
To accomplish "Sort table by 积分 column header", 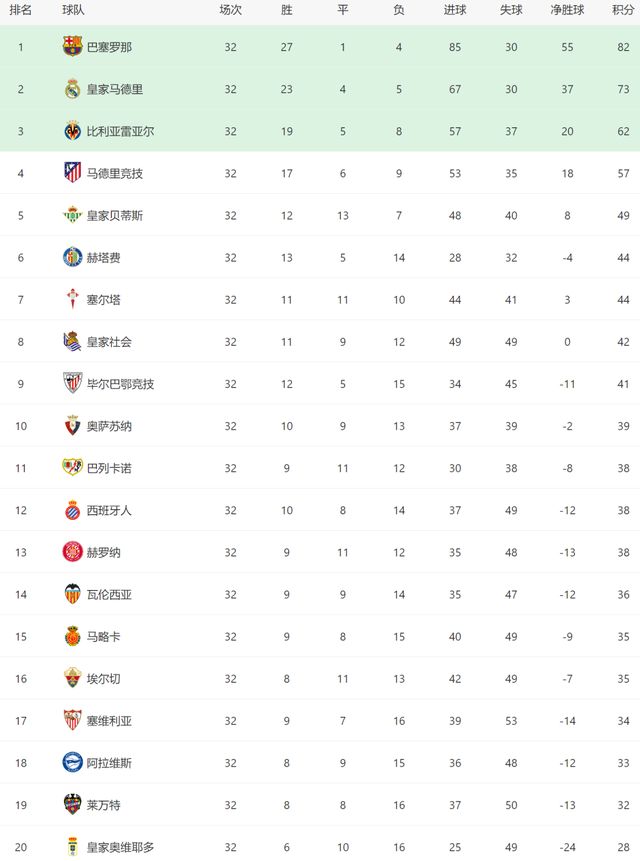I will (622, 10).
